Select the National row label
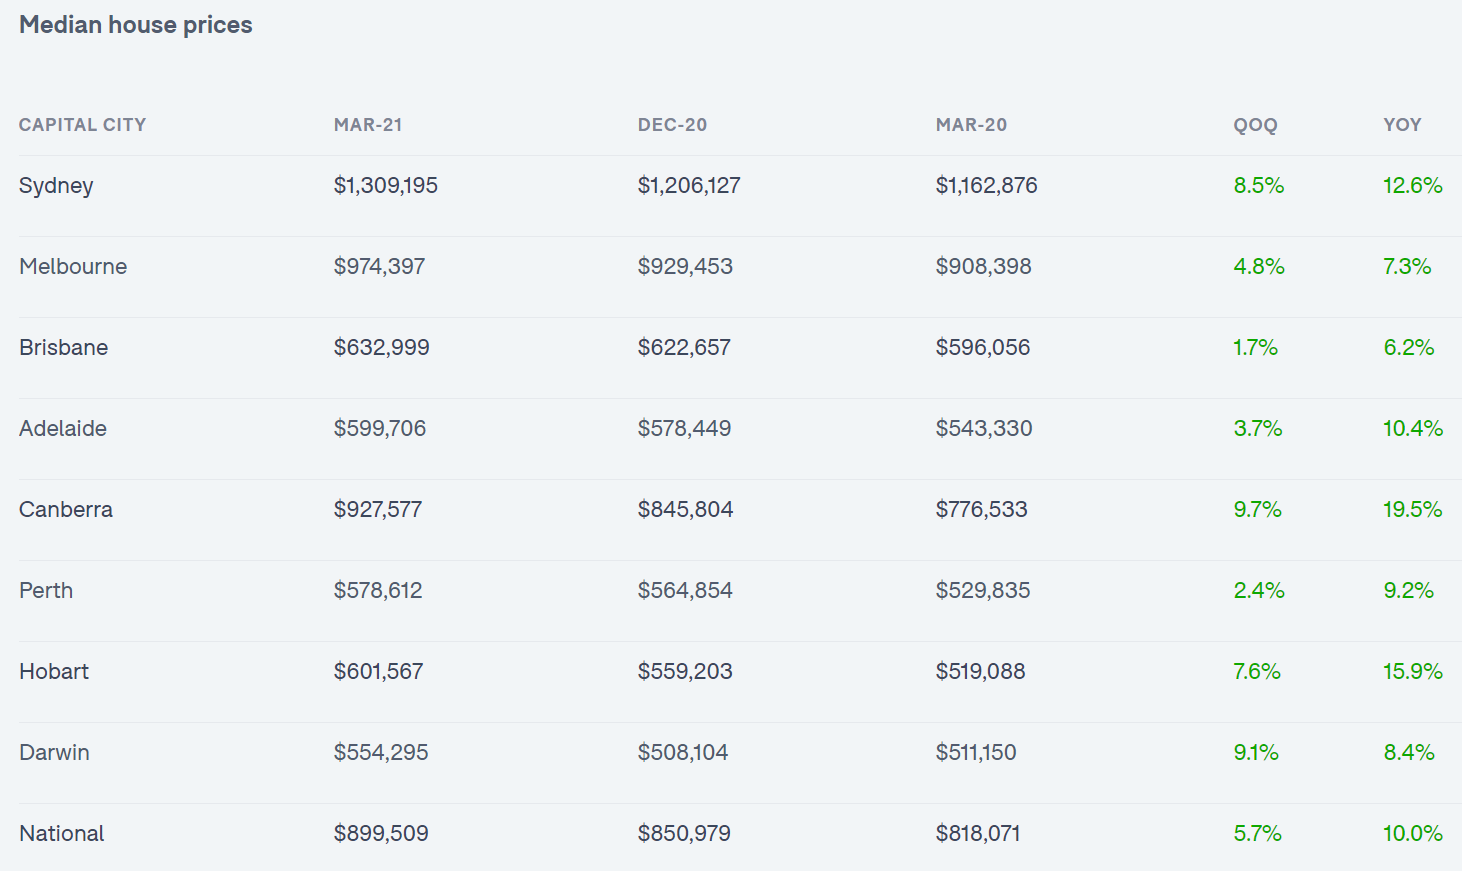1462x871 pixels. 62,834
